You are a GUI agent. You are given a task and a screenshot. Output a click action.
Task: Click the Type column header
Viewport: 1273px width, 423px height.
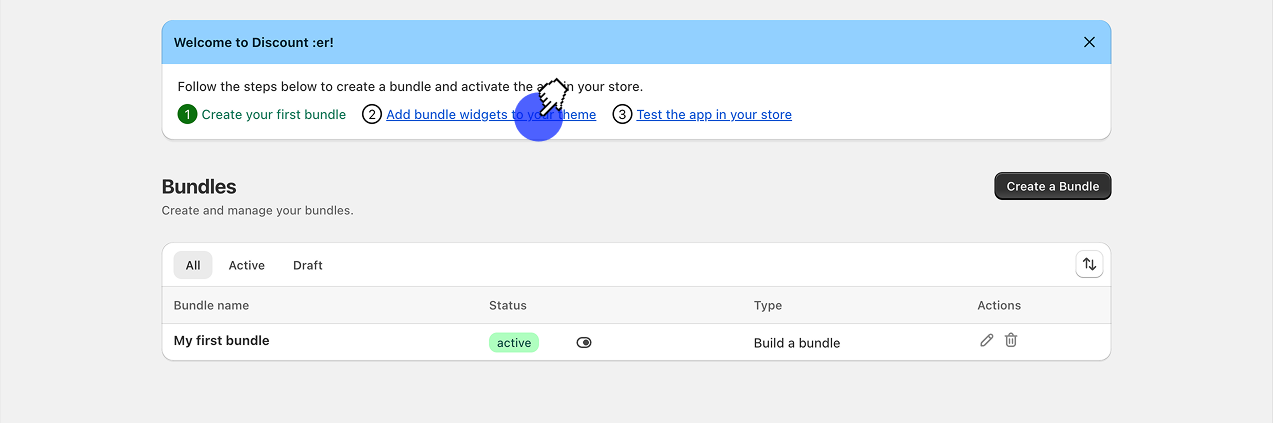768,305
